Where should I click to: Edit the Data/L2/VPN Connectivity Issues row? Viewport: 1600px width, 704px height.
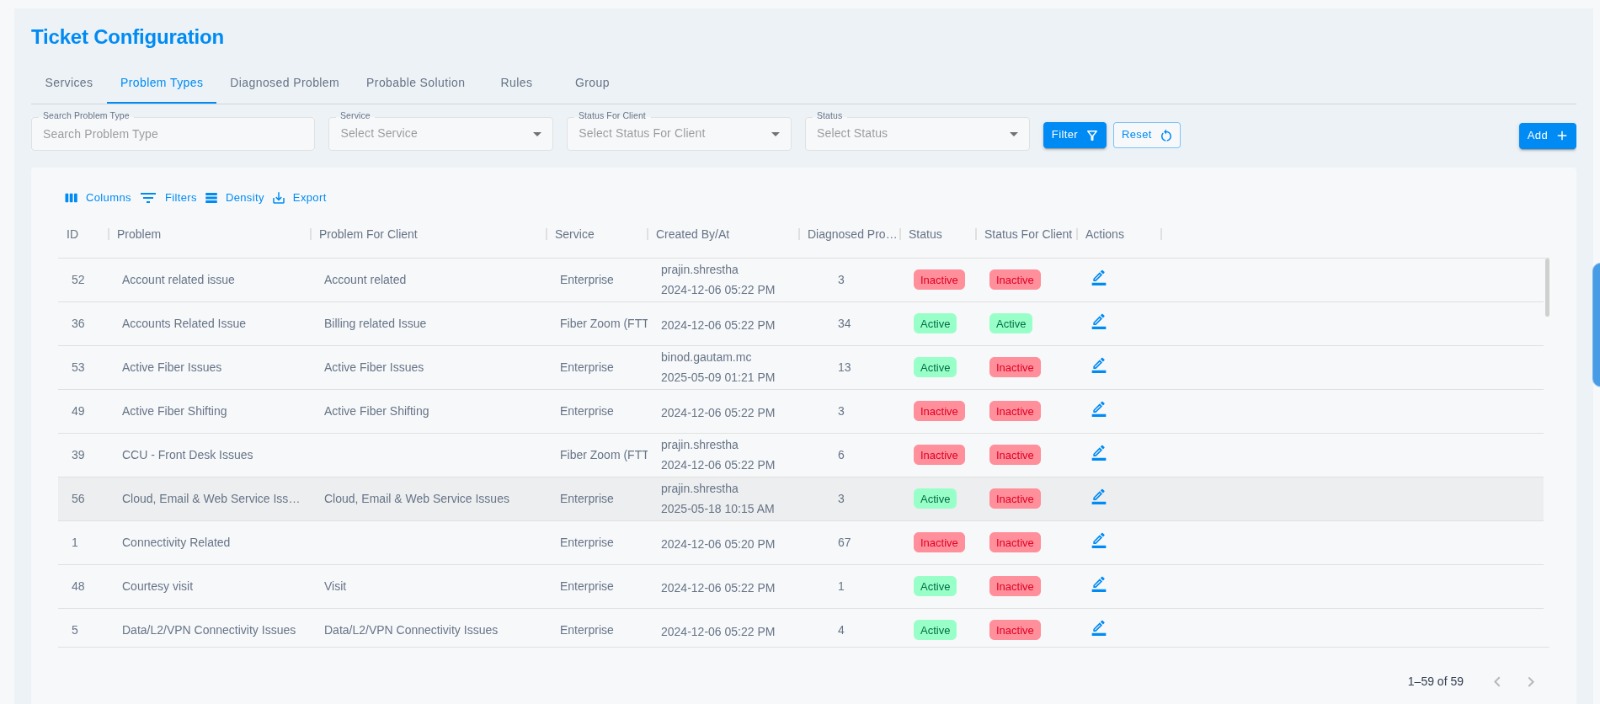[1098, 629]
